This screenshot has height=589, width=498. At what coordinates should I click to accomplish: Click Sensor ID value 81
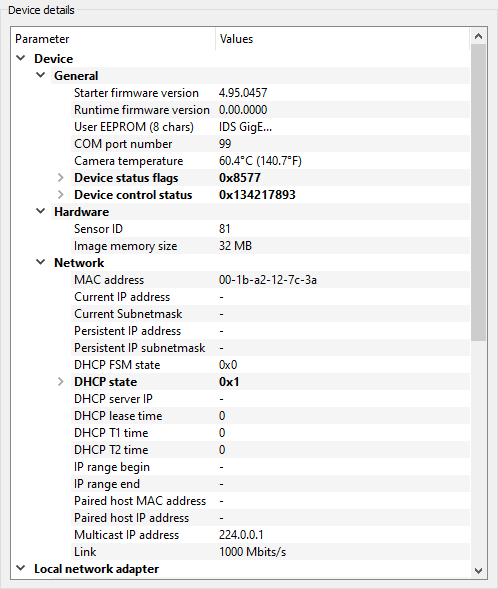(x=225, y=229)
